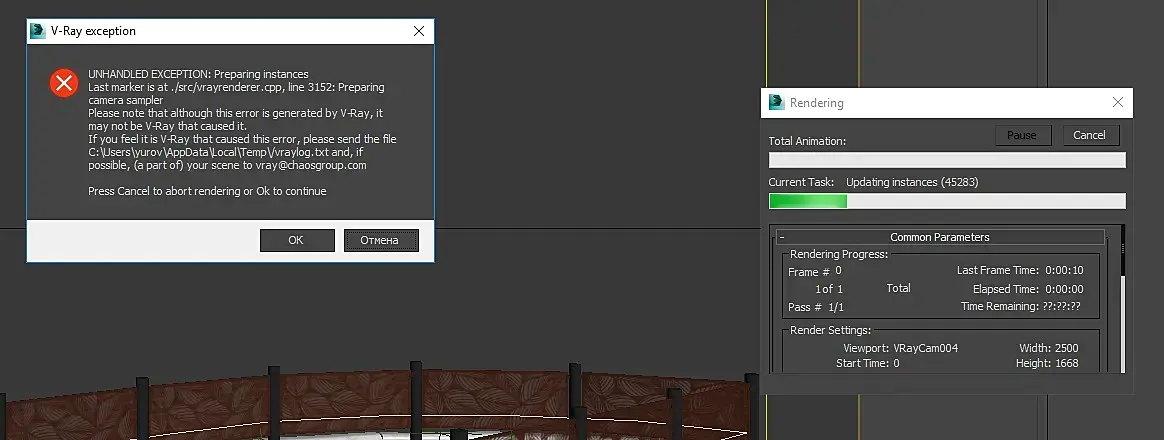The width and height of the screenshot is (1164, 440).
Task: Click the 3ds Max icon in the Rendering title bar
Action: pos(776,102)
